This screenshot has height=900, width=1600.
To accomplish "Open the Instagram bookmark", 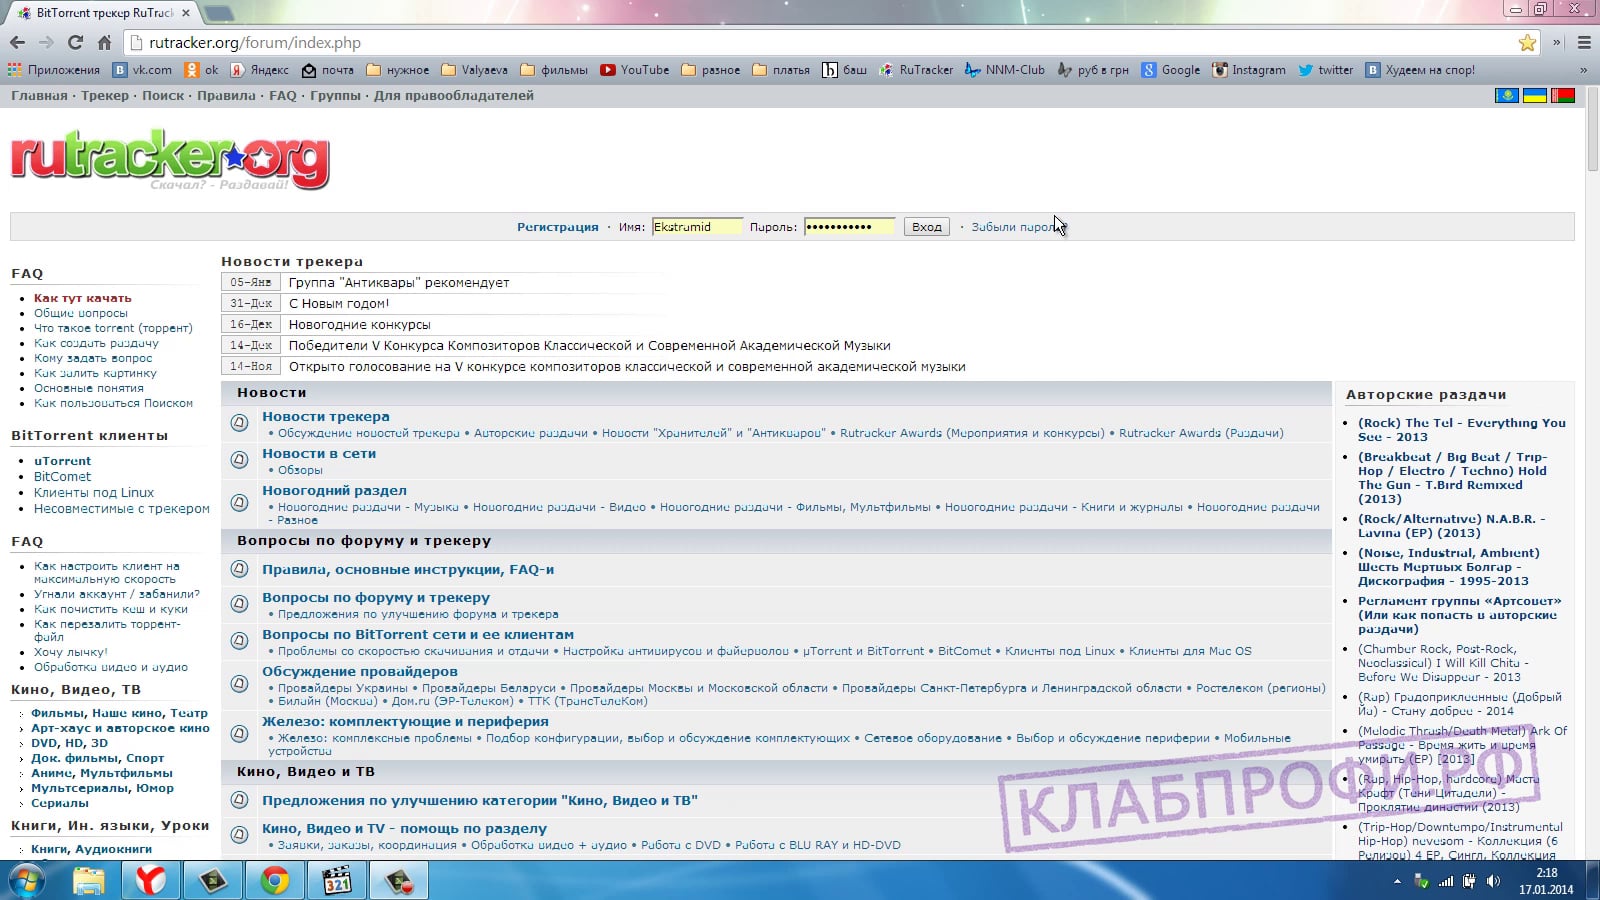I will [x=1249, y=70].
